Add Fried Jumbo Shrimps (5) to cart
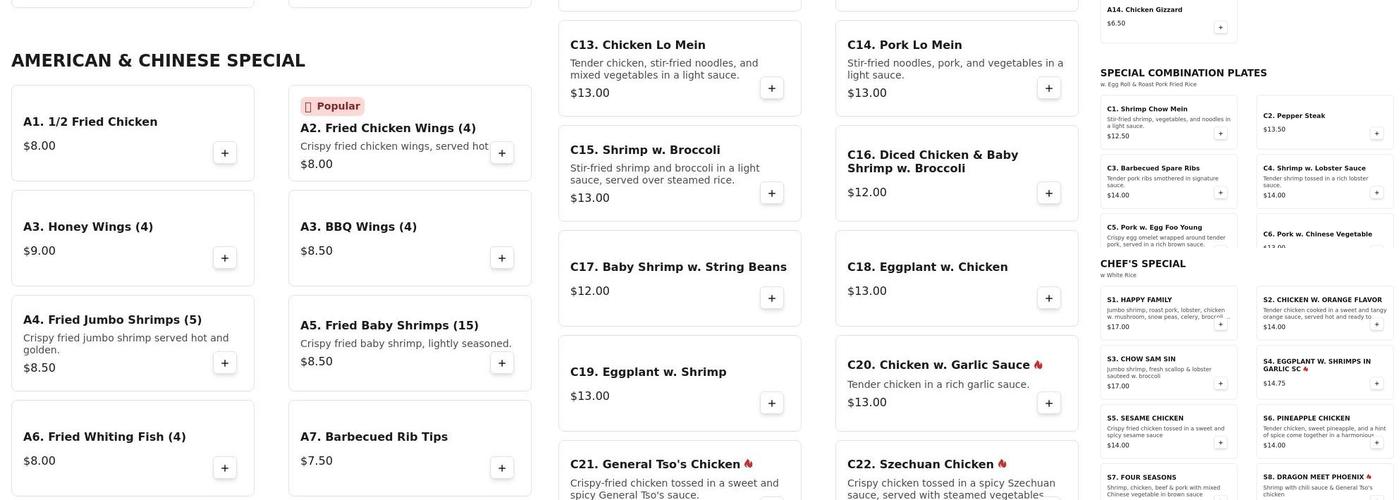The width and height of the screenshot is (1400, 500). (225, 363)
